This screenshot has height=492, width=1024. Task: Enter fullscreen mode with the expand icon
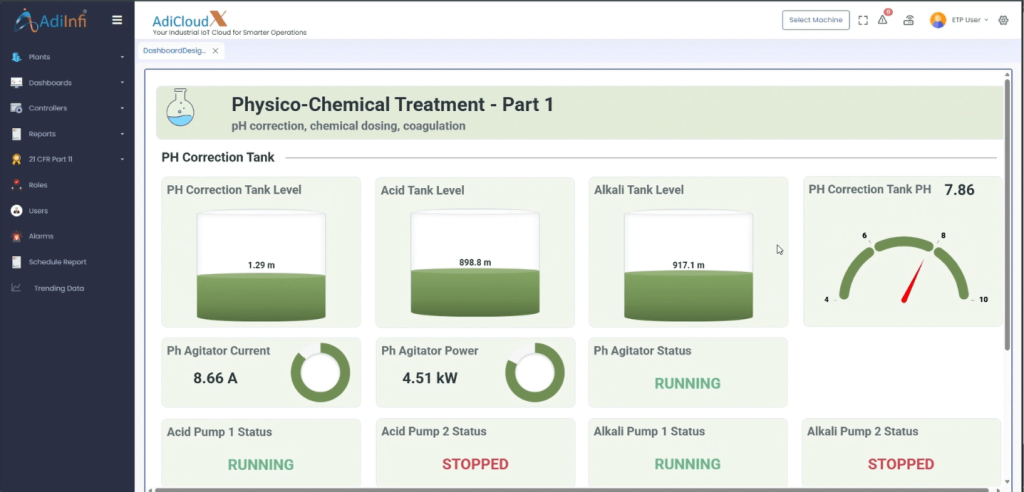(x=863, y=20)
